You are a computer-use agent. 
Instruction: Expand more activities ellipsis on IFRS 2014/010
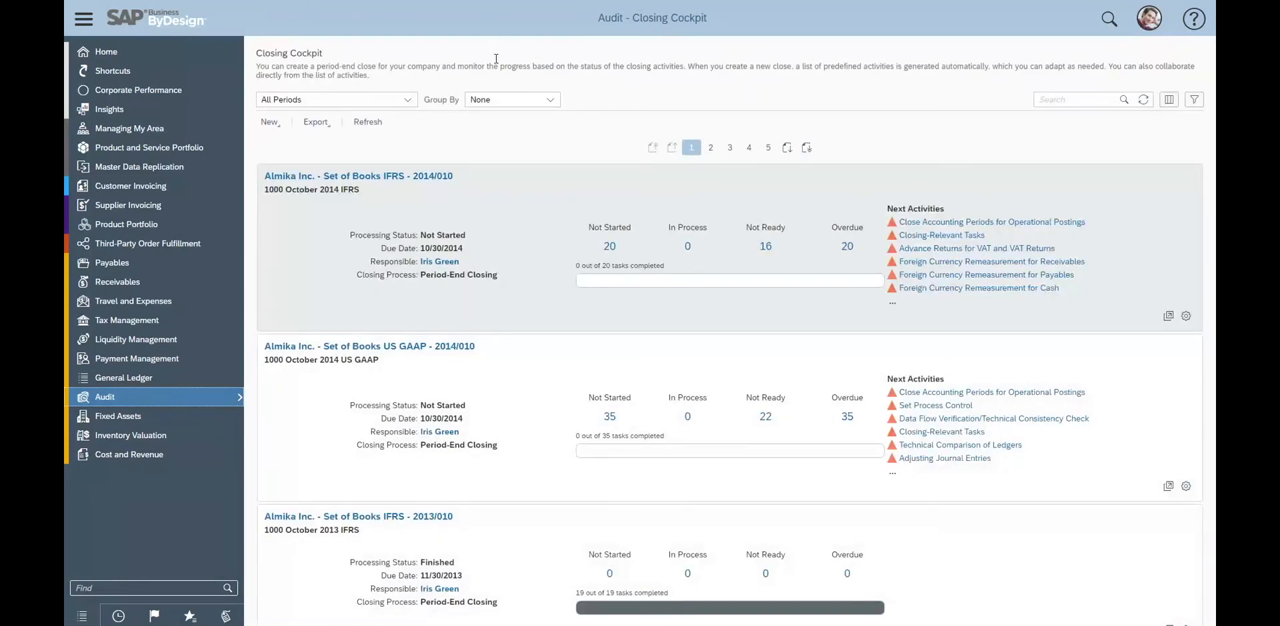pos(892,302)
